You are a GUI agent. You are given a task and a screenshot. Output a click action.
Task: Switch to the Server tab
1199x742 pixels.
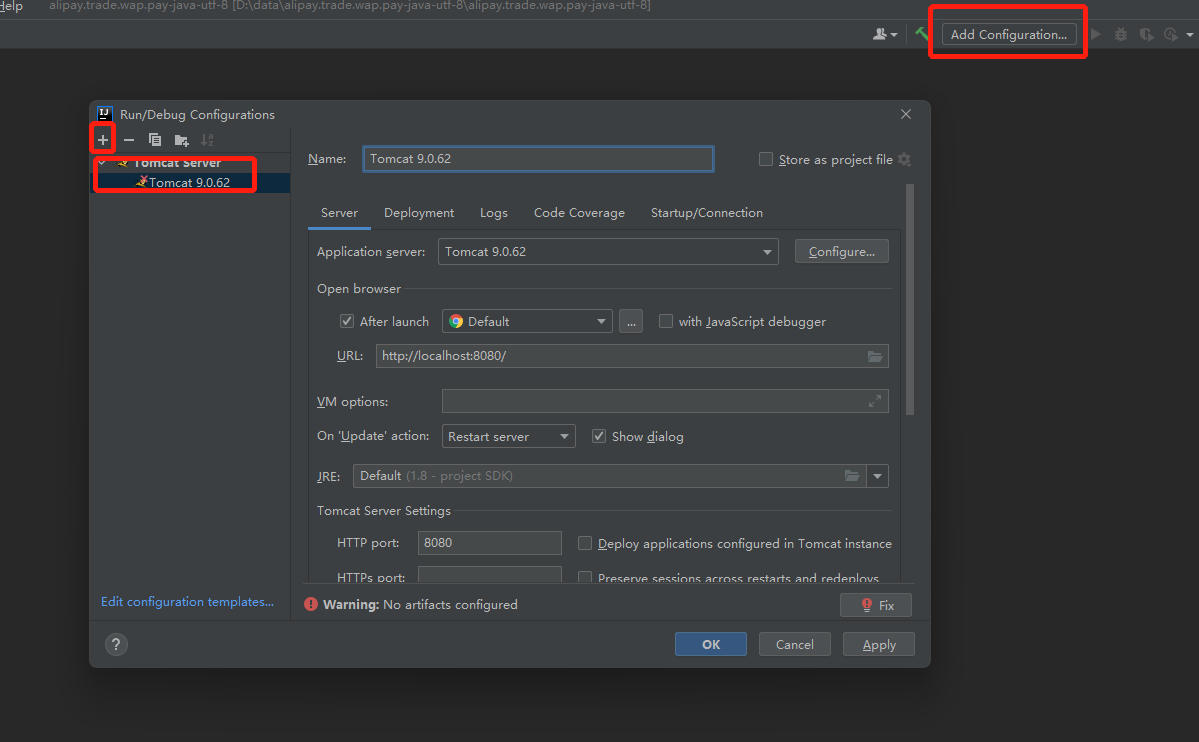tap(340, 213)
